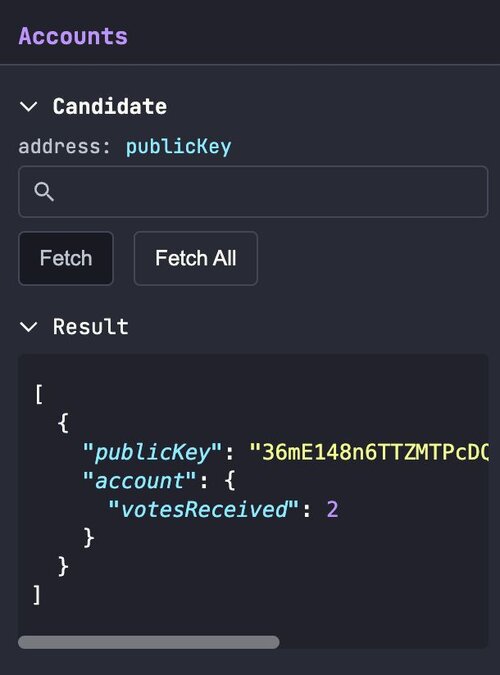Open the Accounts panel header

point(73,36)
